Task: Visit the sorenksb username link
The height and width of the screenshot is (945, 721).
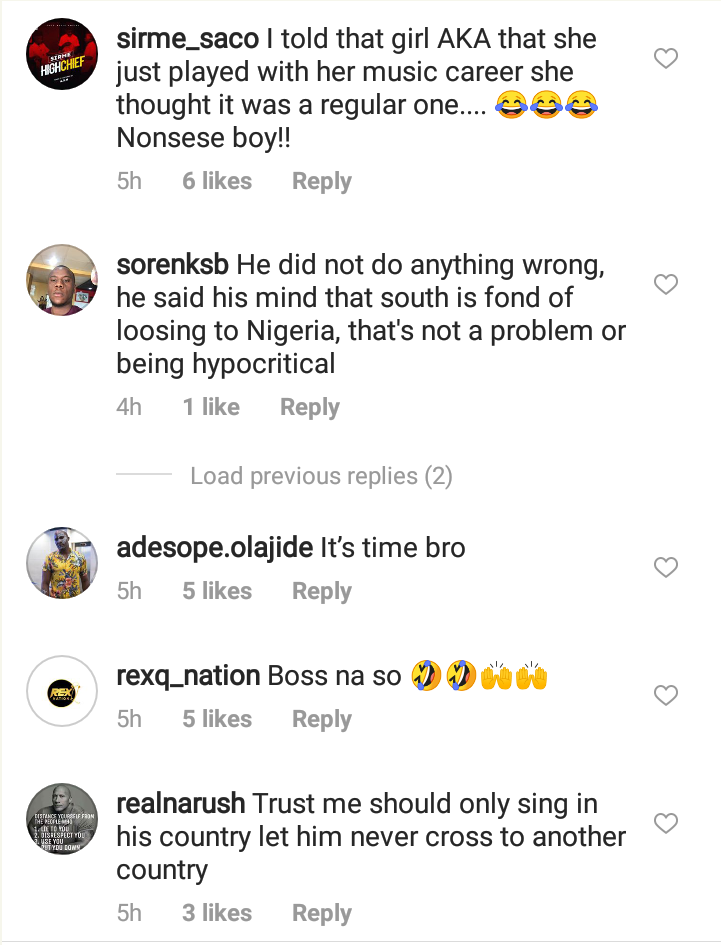Action: tap(173, 266)
